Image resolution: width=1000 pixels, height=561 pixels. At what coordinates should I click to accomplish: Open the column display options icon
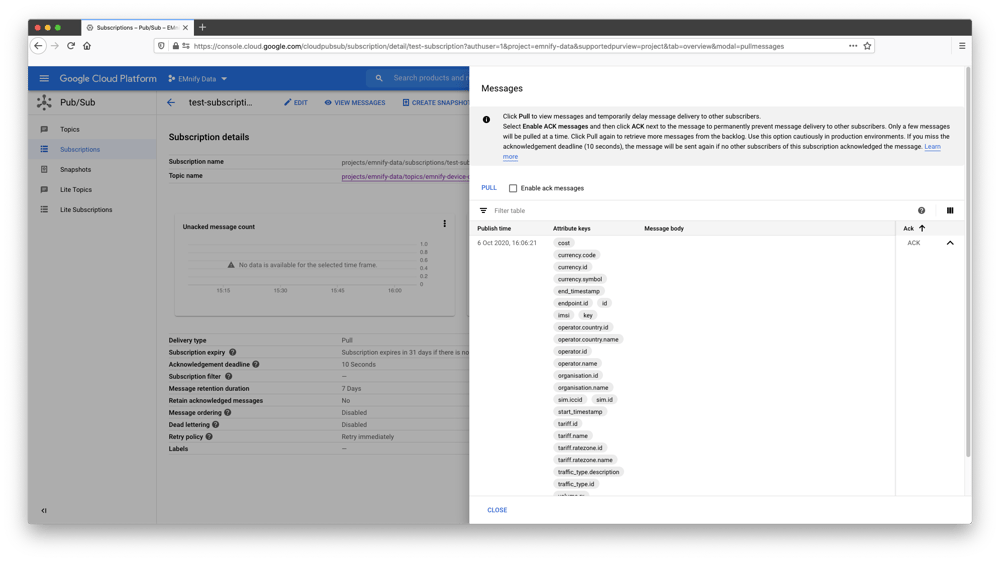point(950,210)
